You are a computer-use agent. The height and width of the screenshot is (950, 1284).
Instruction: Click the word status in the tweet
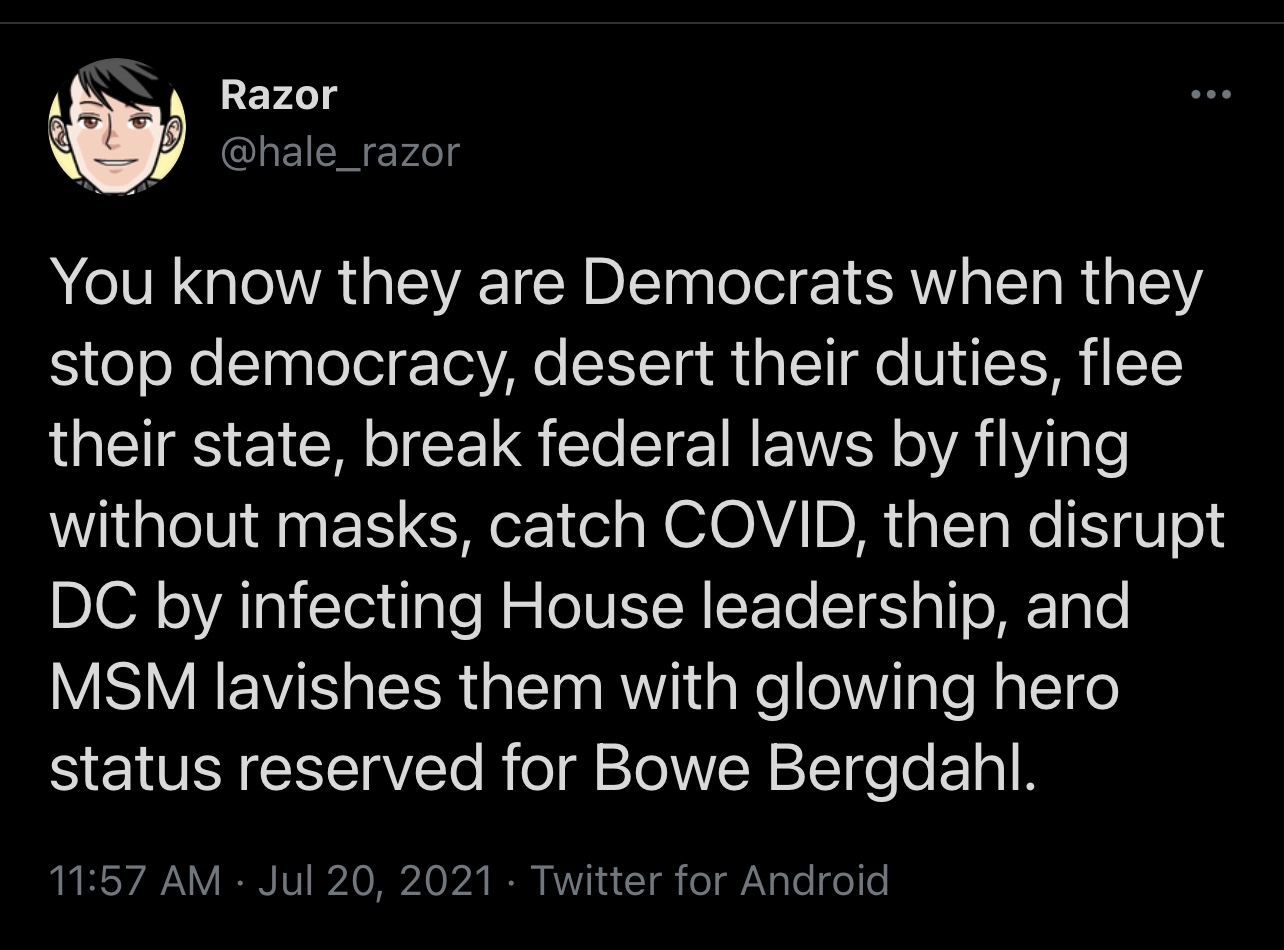click(133, 770)
